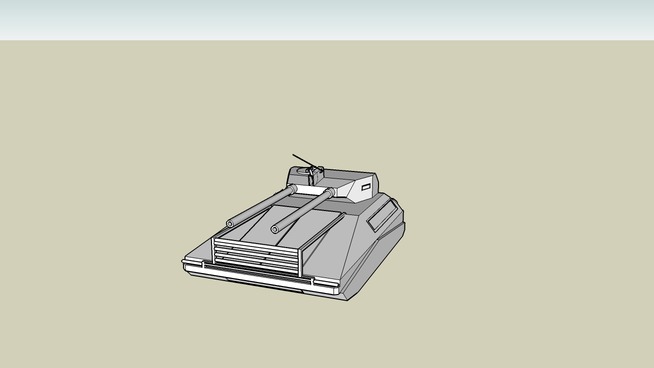654x368 pixels.
Task: Select the muzzle opening of the left barrel
Action: pos(230,224)
